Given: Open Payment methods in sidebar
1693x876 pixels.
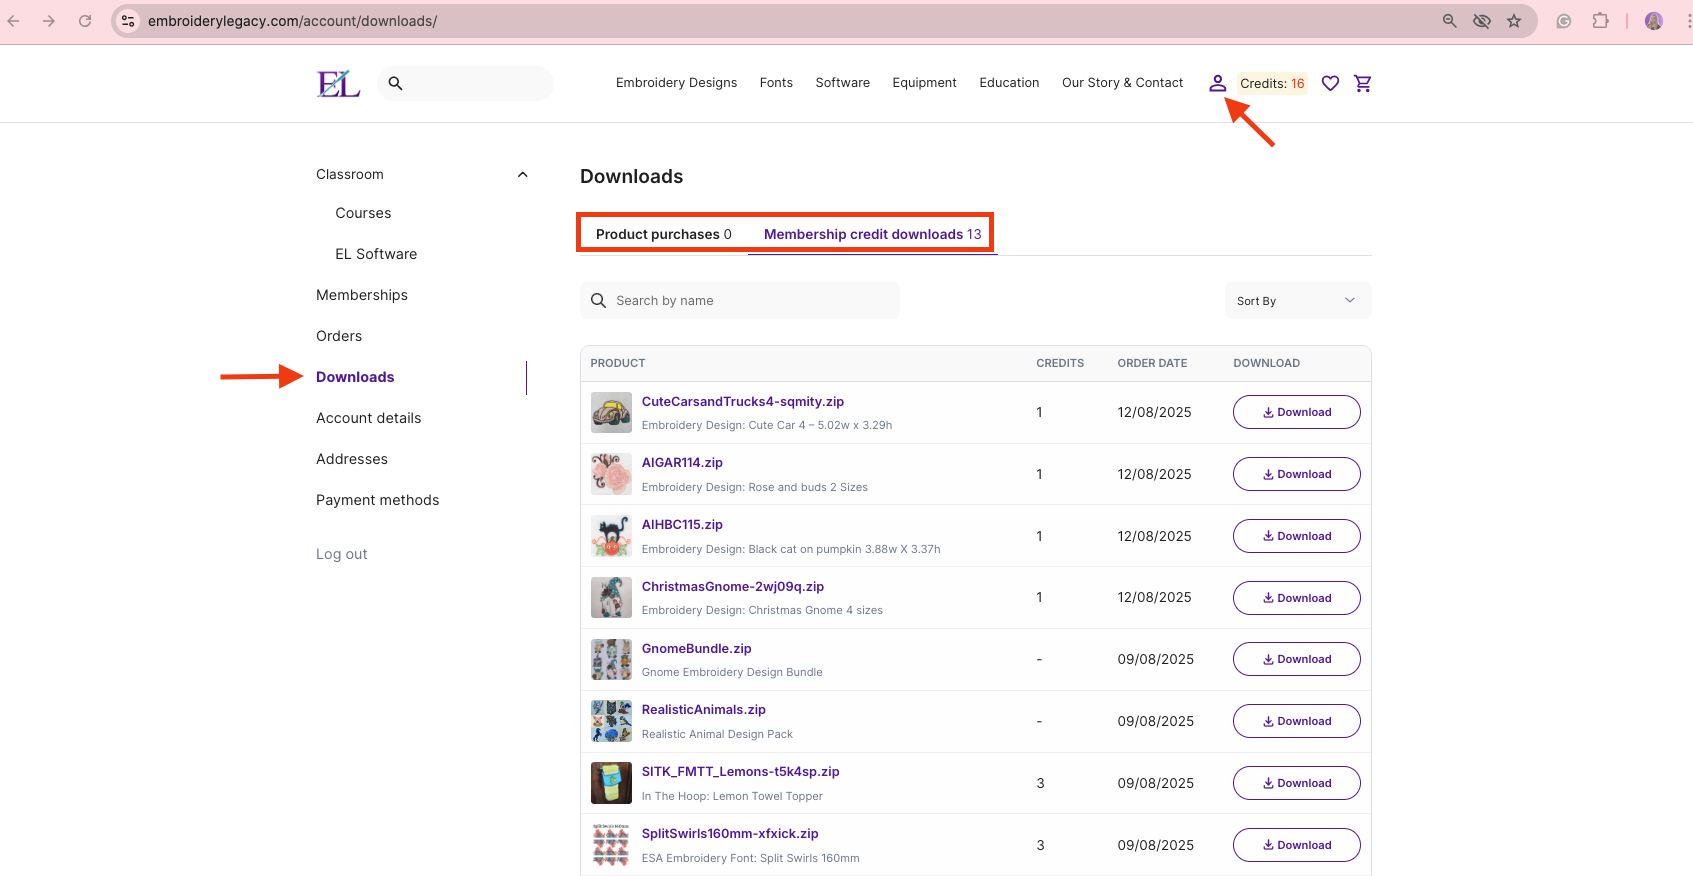Looking at the screenshot, I should coord(378,500).
